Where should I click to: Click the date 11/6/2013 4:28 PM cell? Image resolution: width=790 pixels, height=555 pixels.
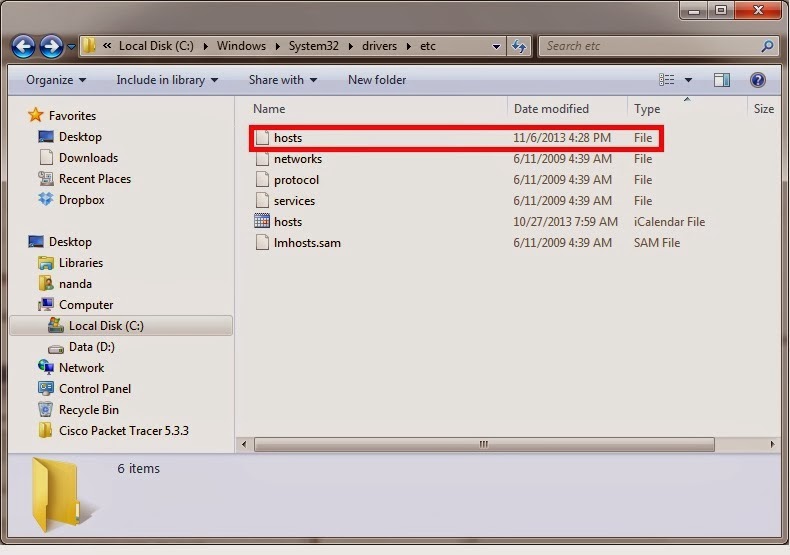coord(562,138)
